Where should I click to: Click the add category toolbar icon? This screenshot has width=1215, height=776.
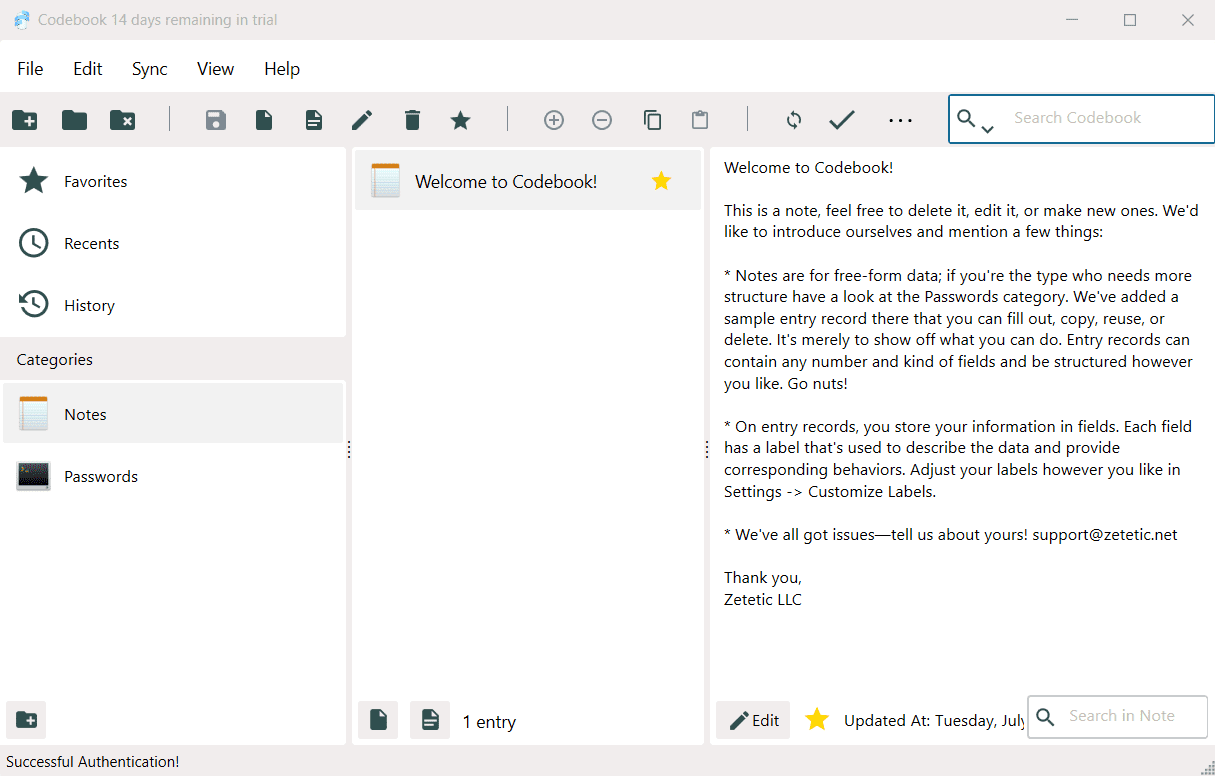click(25, 120)
